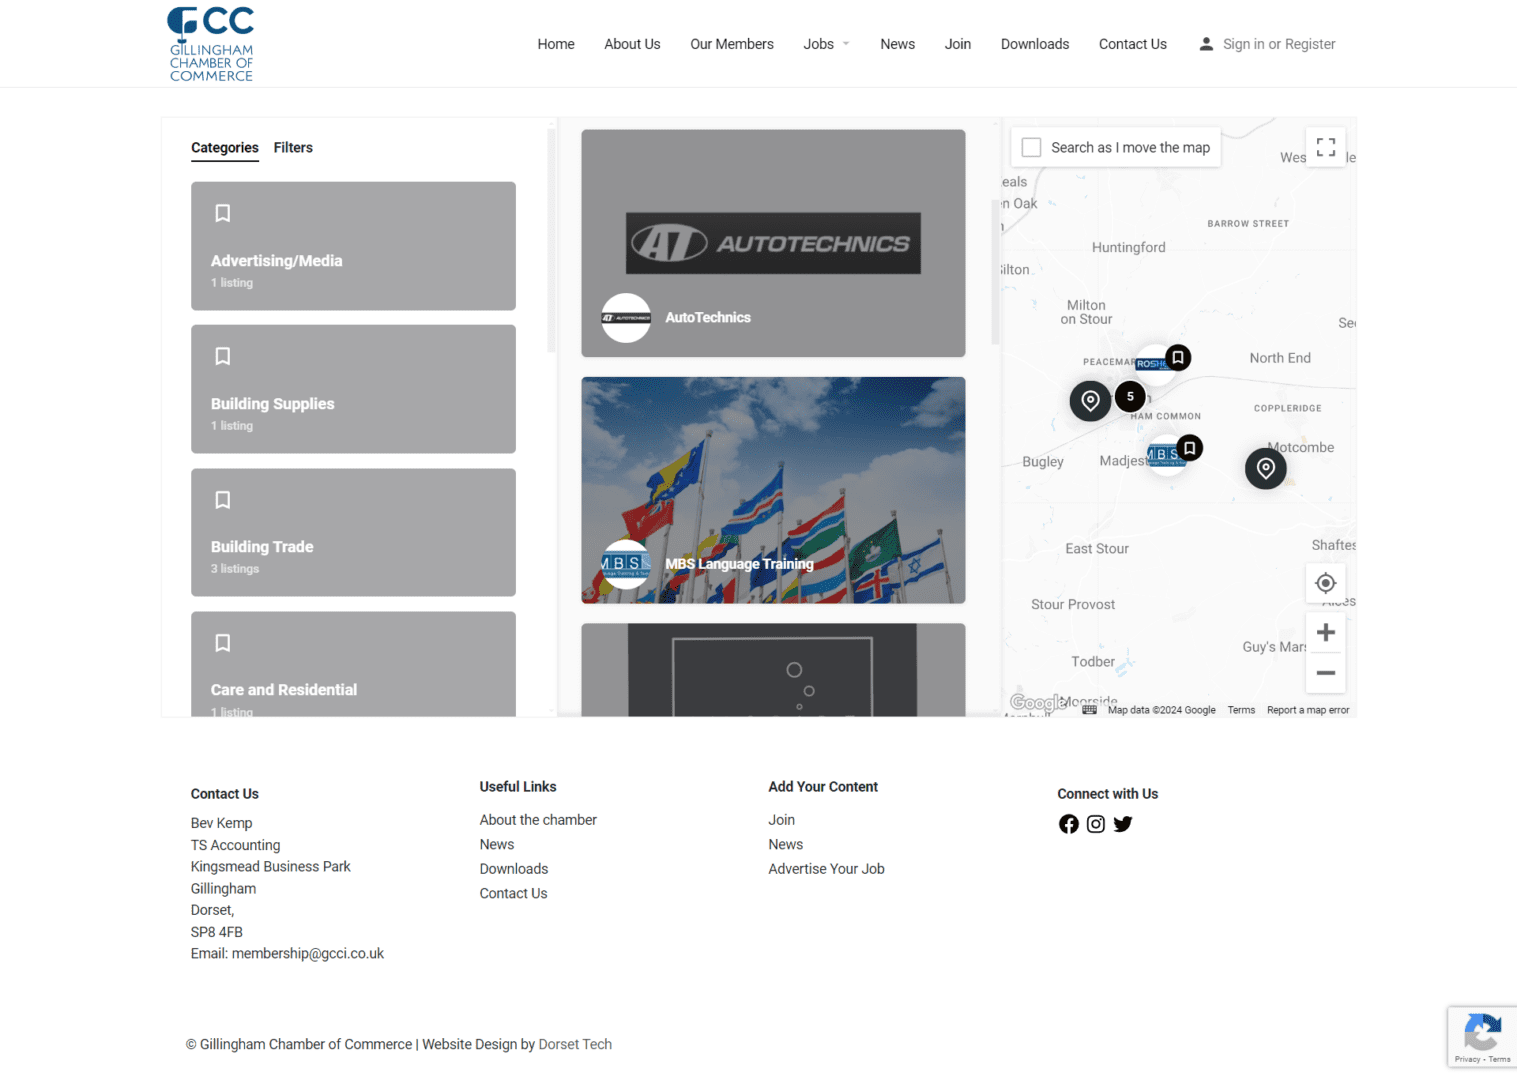Open Google Maps Terms link
The image size is (1517, 1080).
pos(1241,710)
